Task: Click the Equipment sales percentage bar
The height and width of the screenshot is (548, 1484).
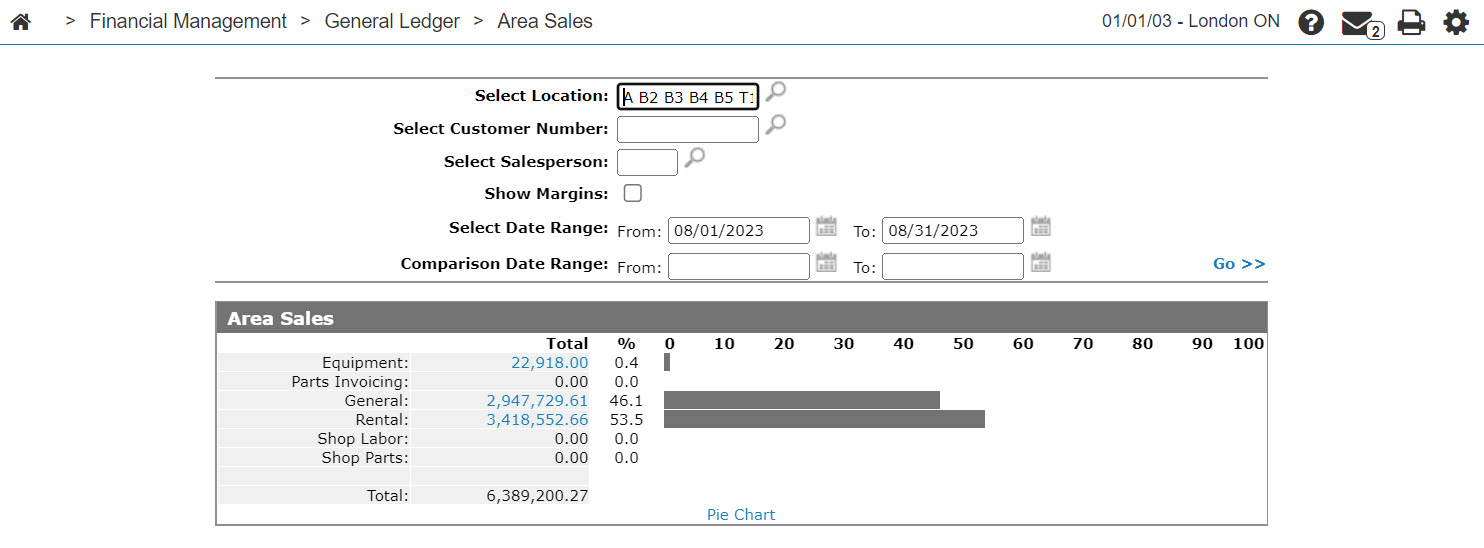Action: 667,362
